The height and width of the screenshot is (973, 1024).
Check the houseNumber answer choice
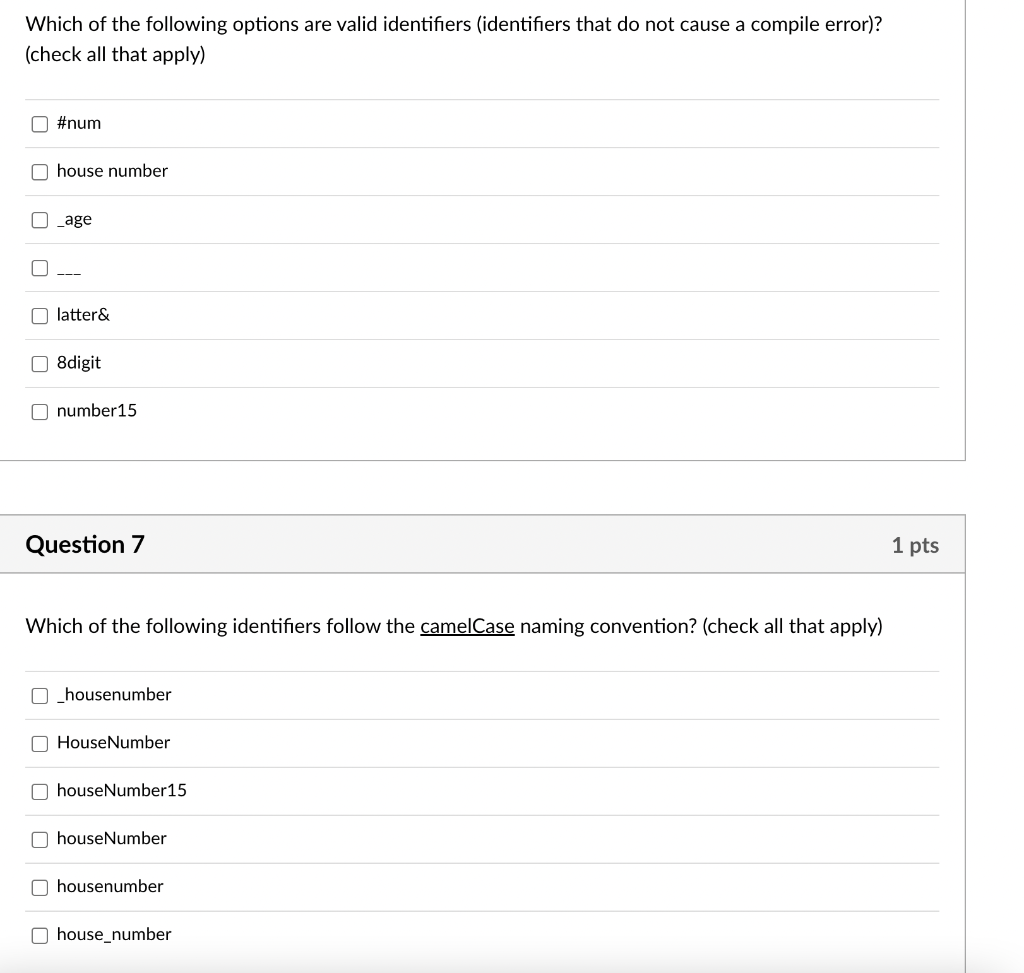(x=39, y=839)
